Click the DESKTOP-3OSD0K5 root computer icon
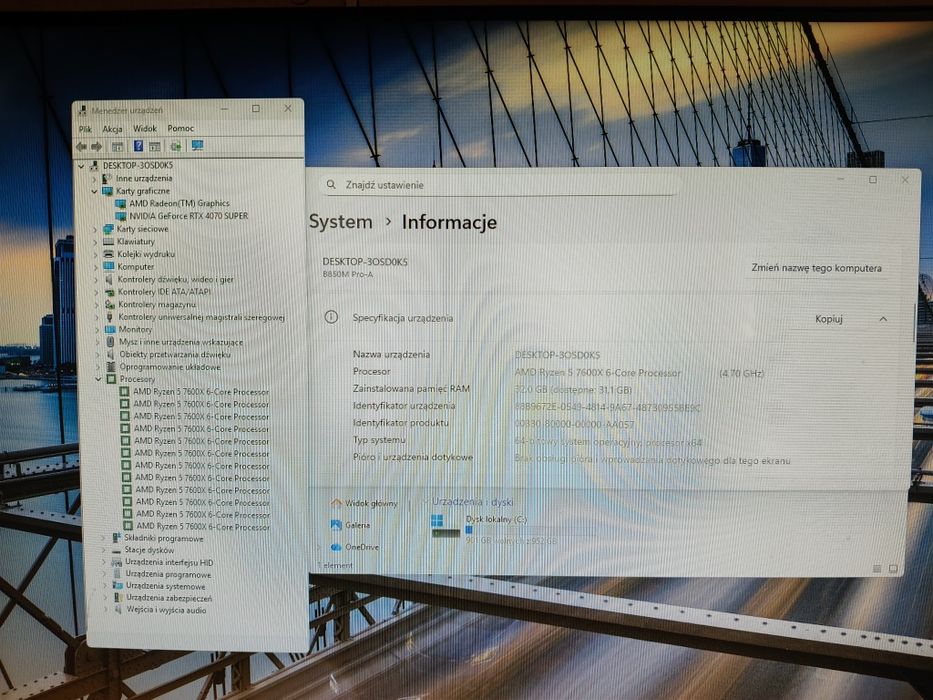The height and width of the screenshot is (700, 933). (x=94, y=165)
